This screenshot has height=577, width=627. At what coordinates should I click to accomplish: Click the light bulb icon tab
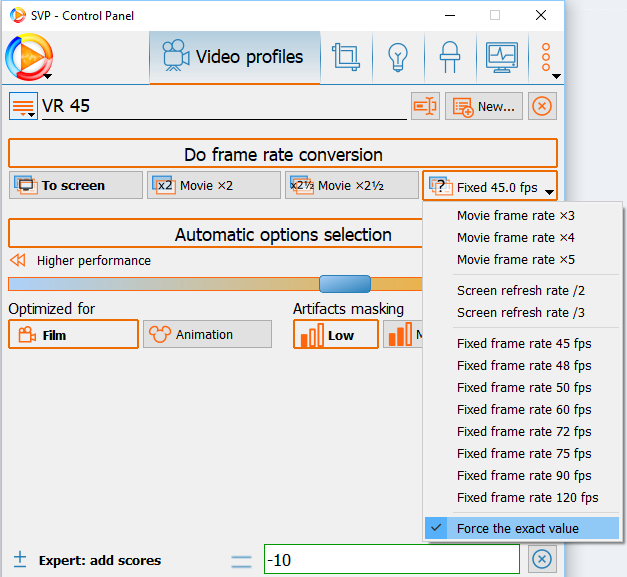pyautogui.click(x=398, y=57)
